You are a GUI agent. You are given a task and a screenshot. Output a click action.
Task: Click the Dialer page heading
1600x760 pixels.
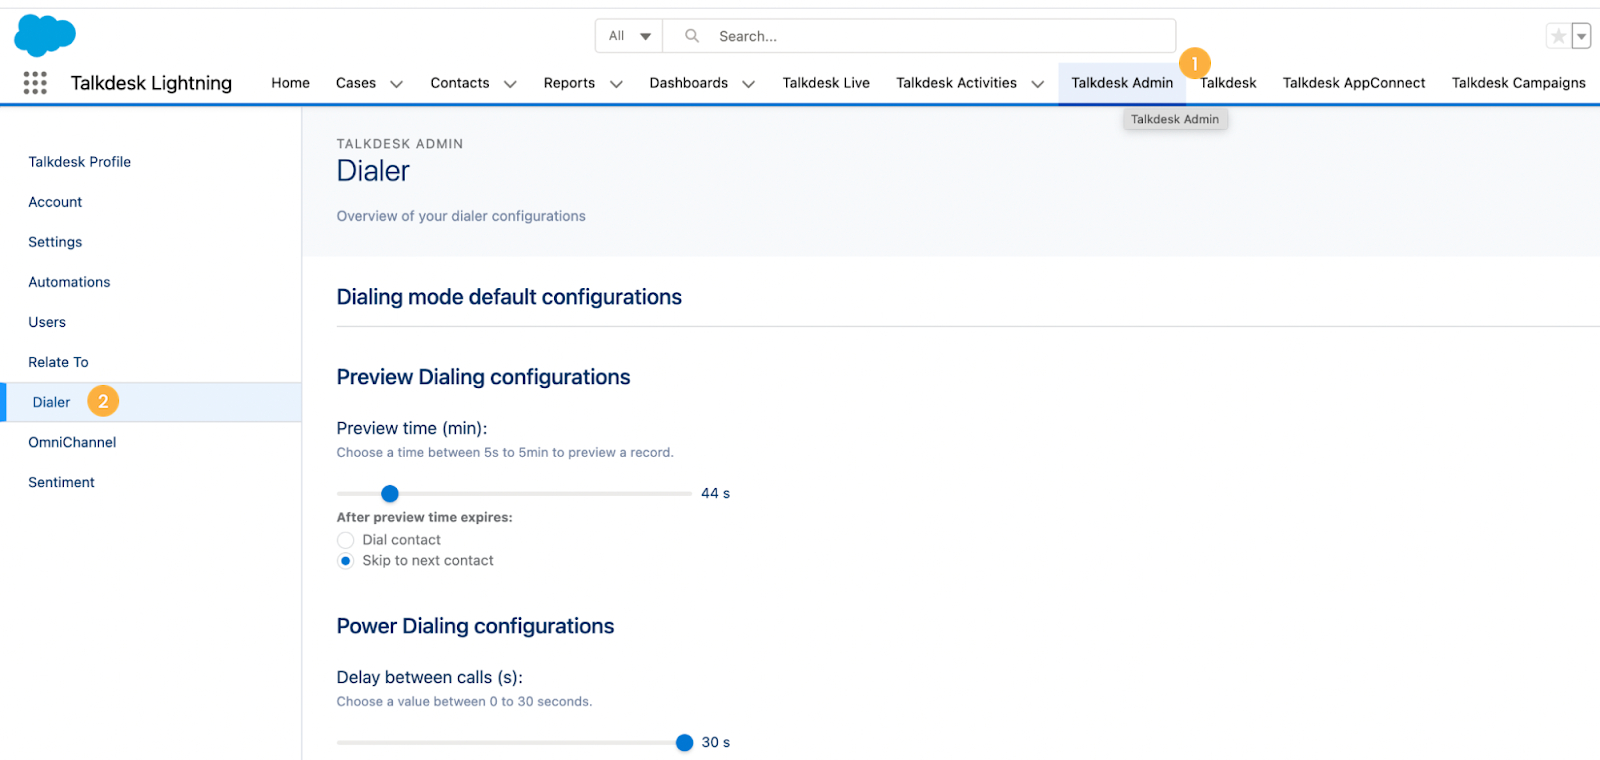point(373,171)
